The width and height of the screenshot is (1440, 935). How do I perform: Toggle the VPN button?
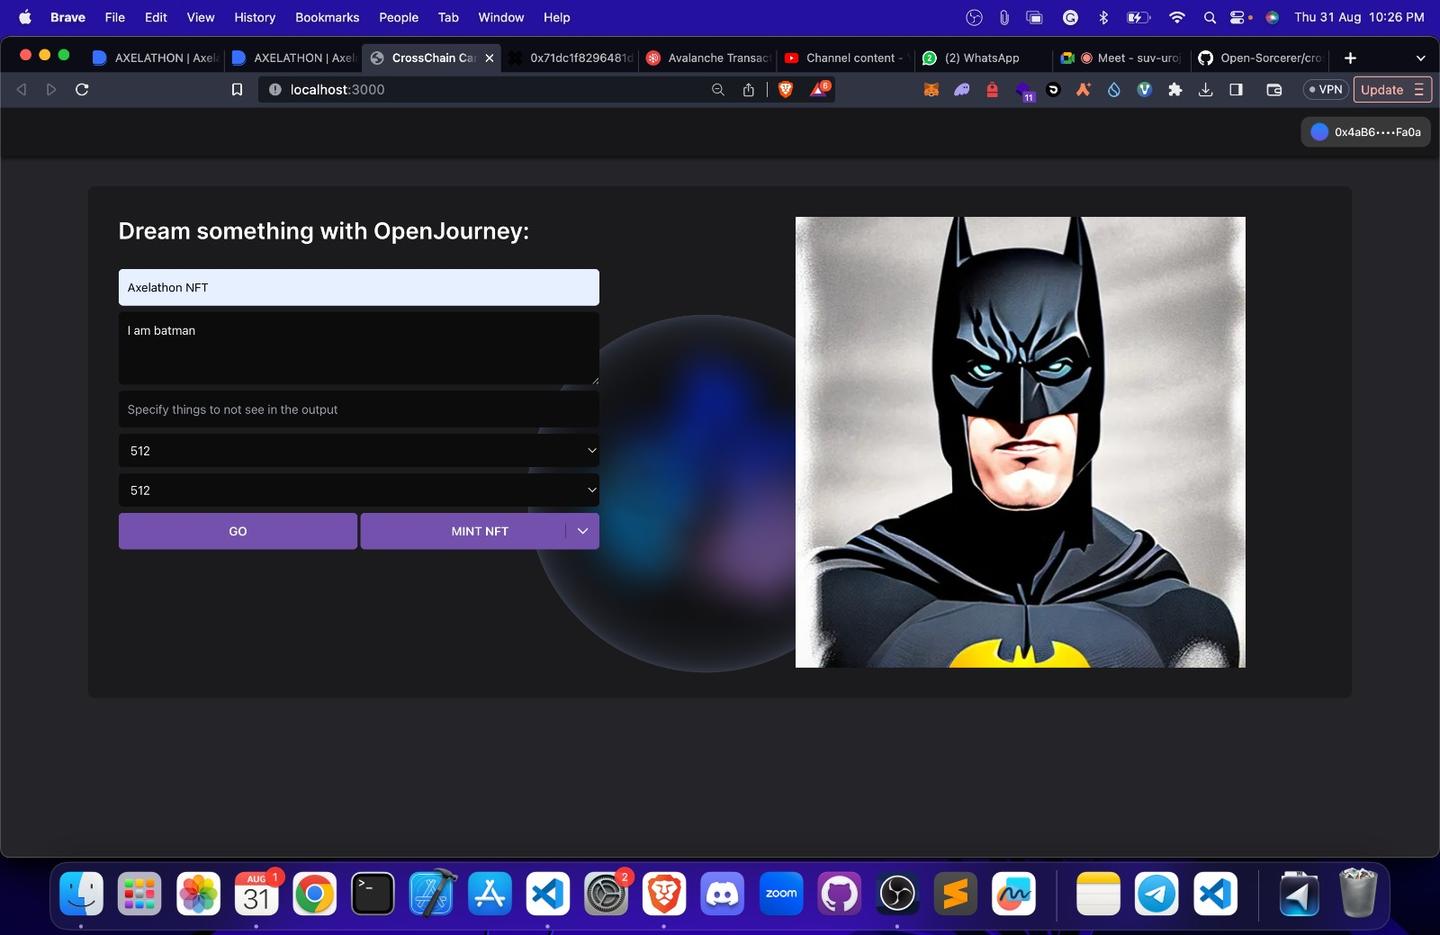tap(1326, 90)
